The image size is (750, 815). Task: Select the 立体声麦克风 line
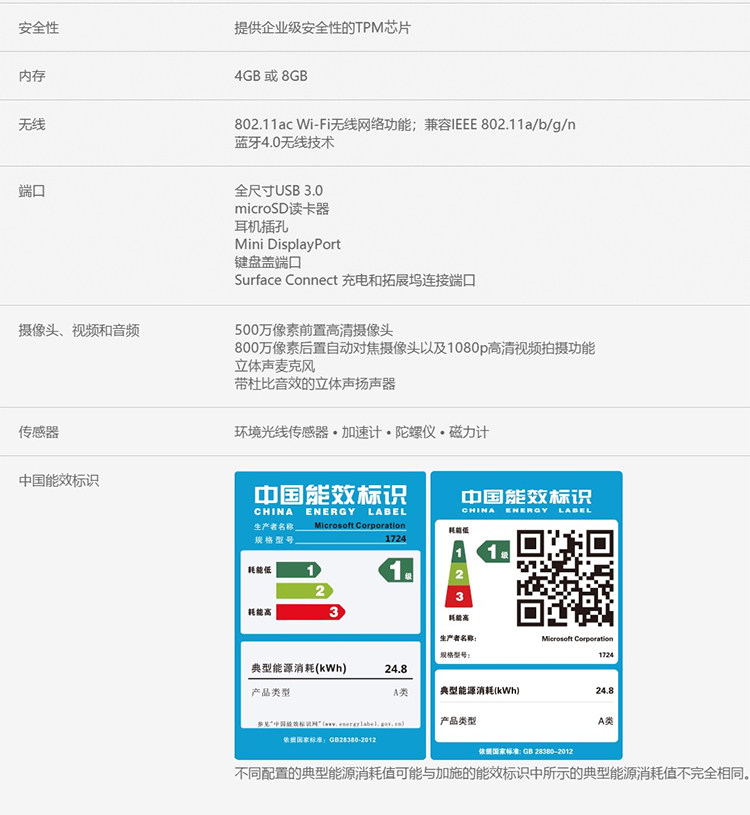pos(274,366)
